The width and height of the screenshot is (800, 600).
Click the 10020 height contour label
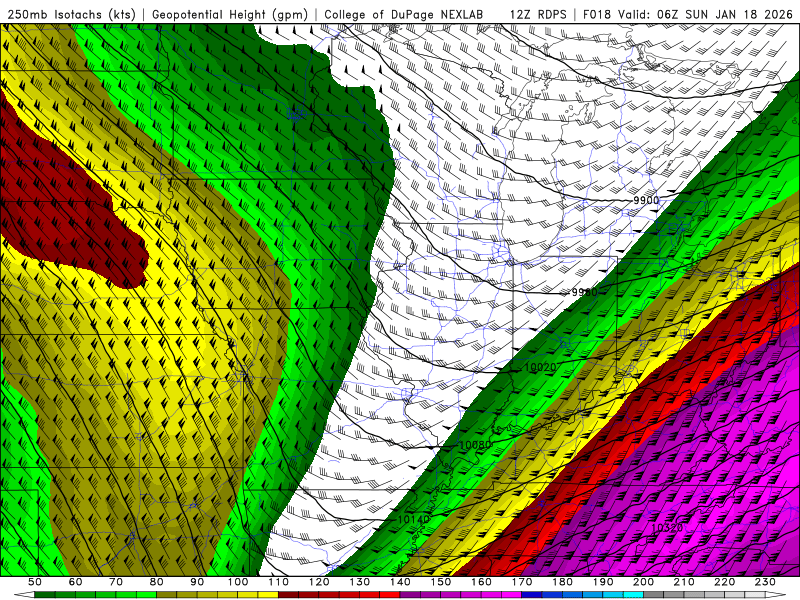tap(540, 367)
